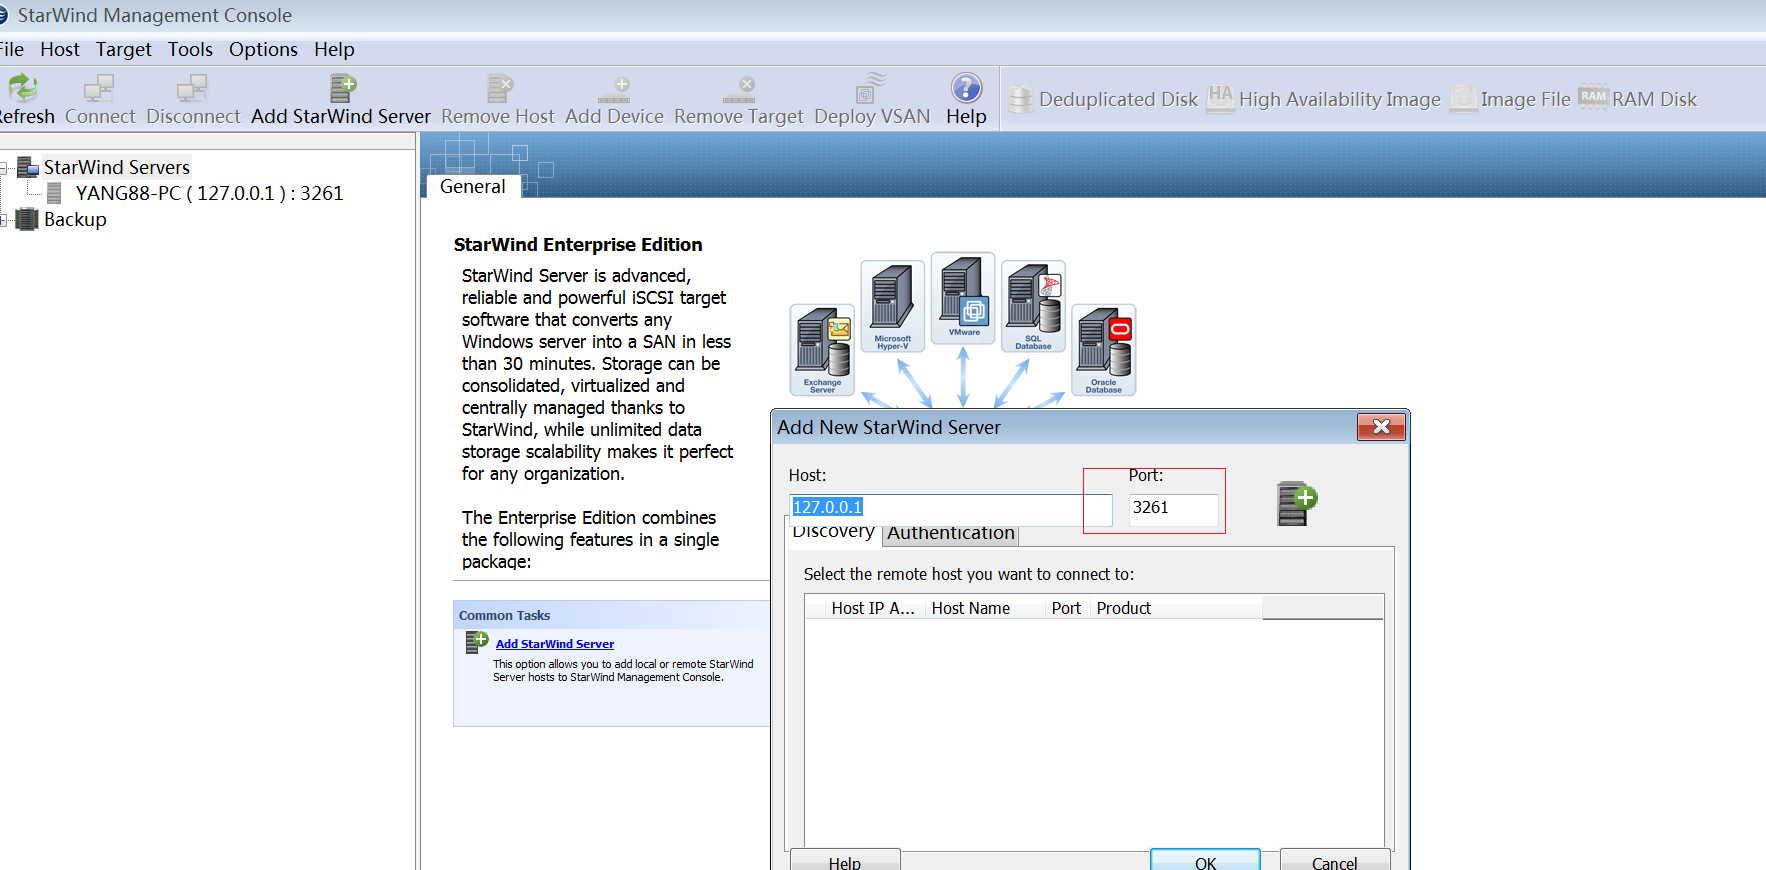This screenshot has height=870, width=1766.
Task: Click the dialog's Help button
Action: coord(845,860)
